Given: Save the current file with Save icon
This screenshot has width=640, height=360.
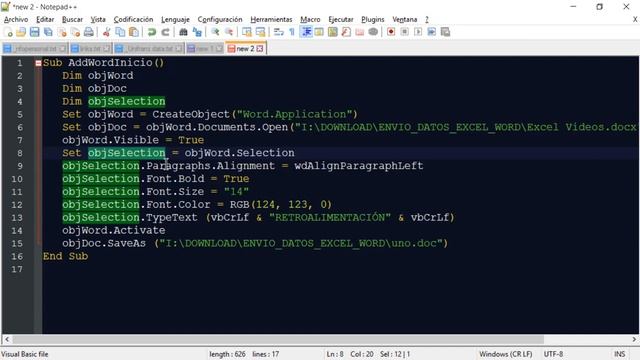Looking at the screenshot, I should coord(35,32).
